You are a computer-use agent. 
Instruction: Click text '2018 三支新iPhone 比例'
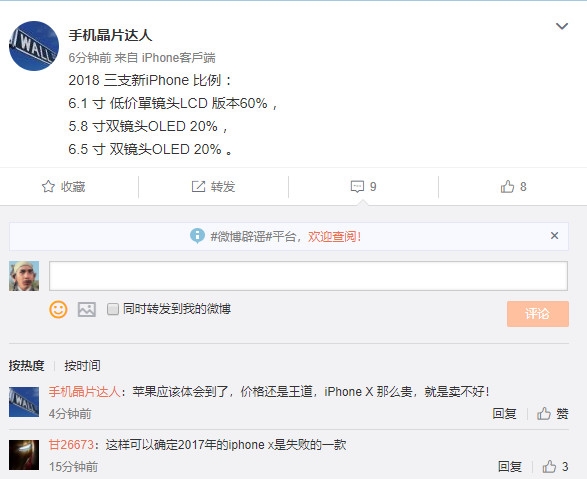click(x=145, y=80)
